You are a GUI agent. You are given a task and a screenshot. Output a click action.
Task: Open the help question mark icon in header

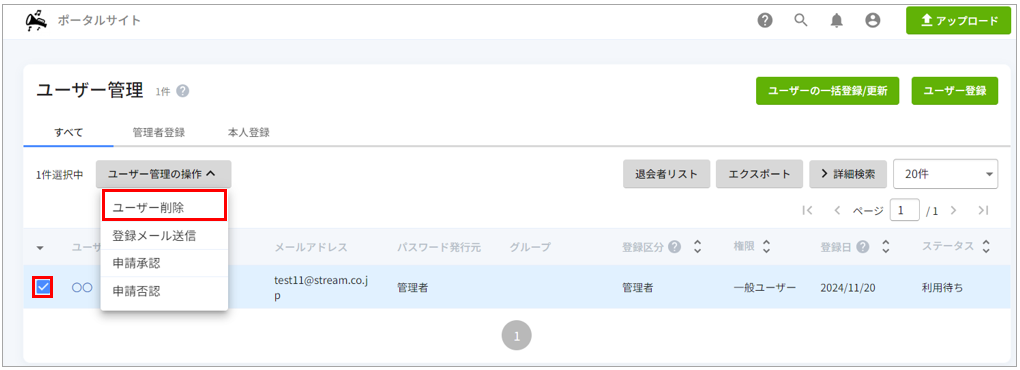coord(765,21)
